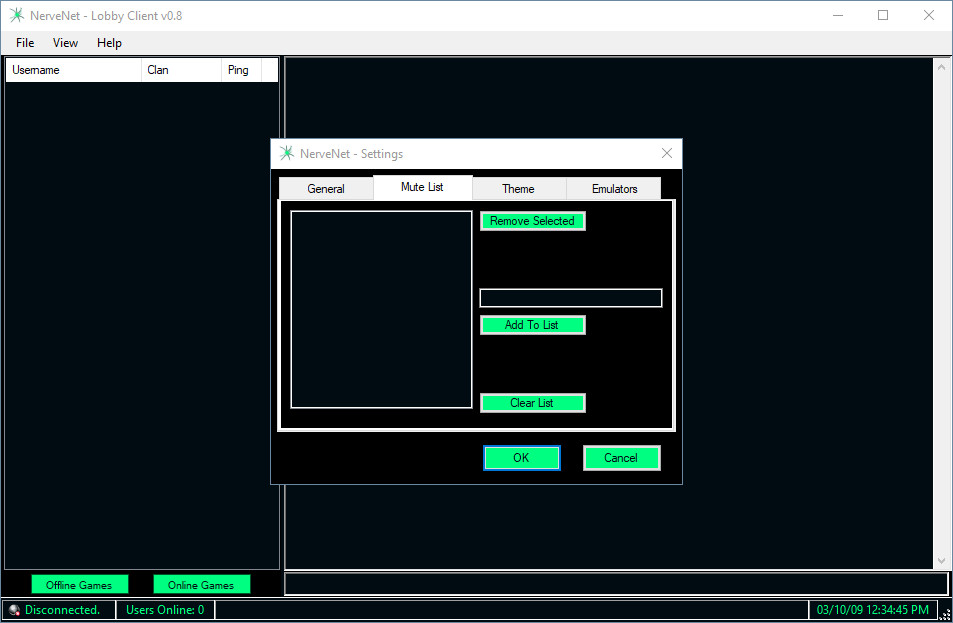Image resolution: width=953 pixels, height=623 pixels.
Task: Open the Theme tab
Action: (x=518, y=189)
